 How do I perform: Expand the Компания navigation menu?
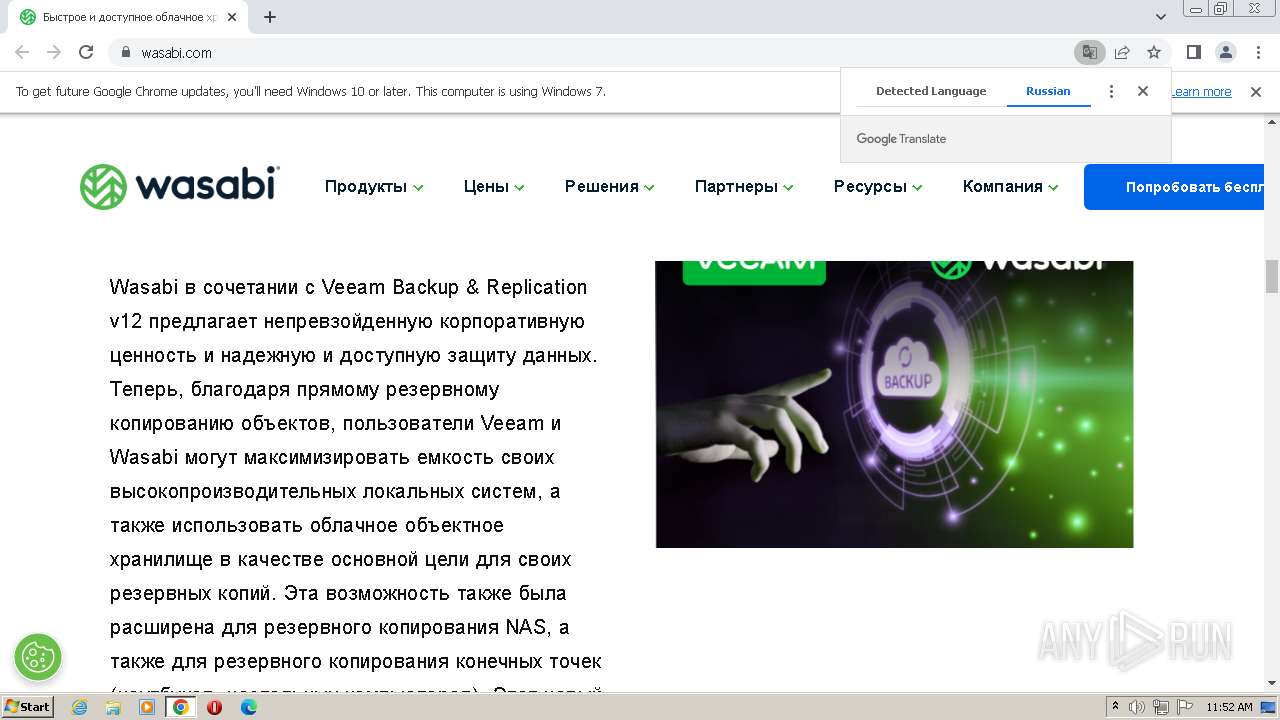pyautogui.click(x=1010, y=186)
